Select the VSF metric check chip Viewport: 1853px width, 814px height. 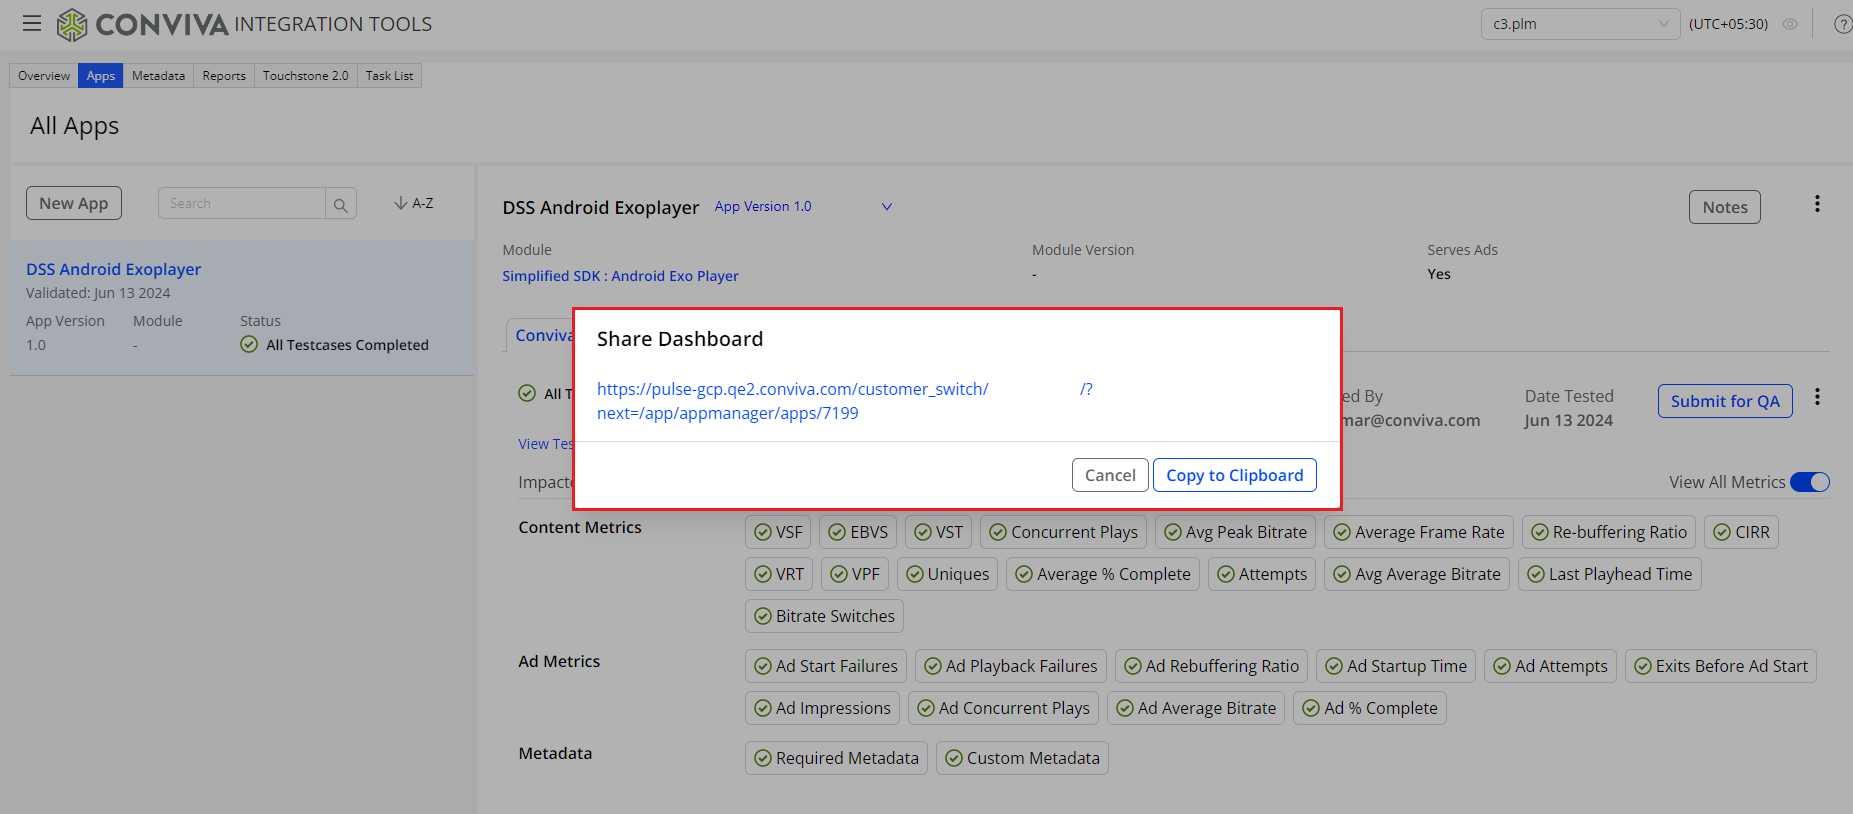click(x=778, y=532)
